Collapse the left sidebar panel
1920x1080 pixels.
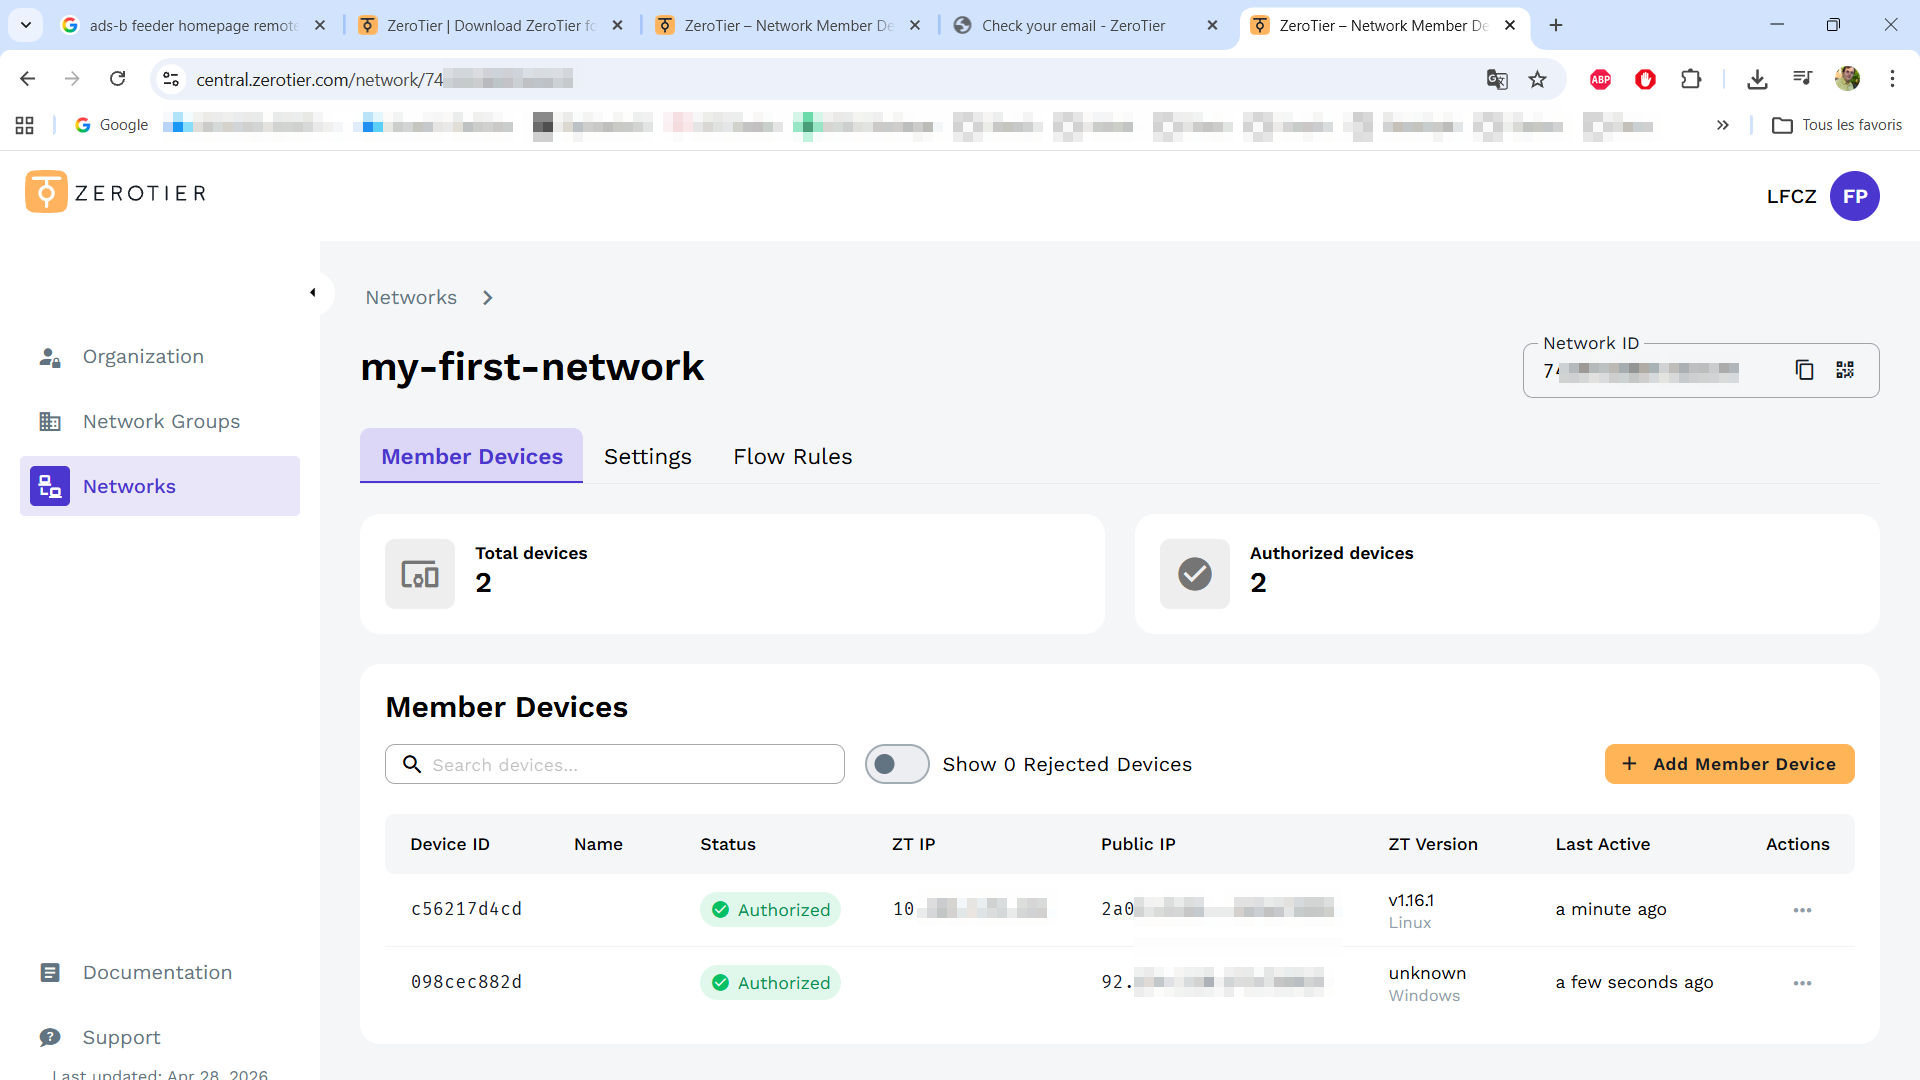(313, 293)
